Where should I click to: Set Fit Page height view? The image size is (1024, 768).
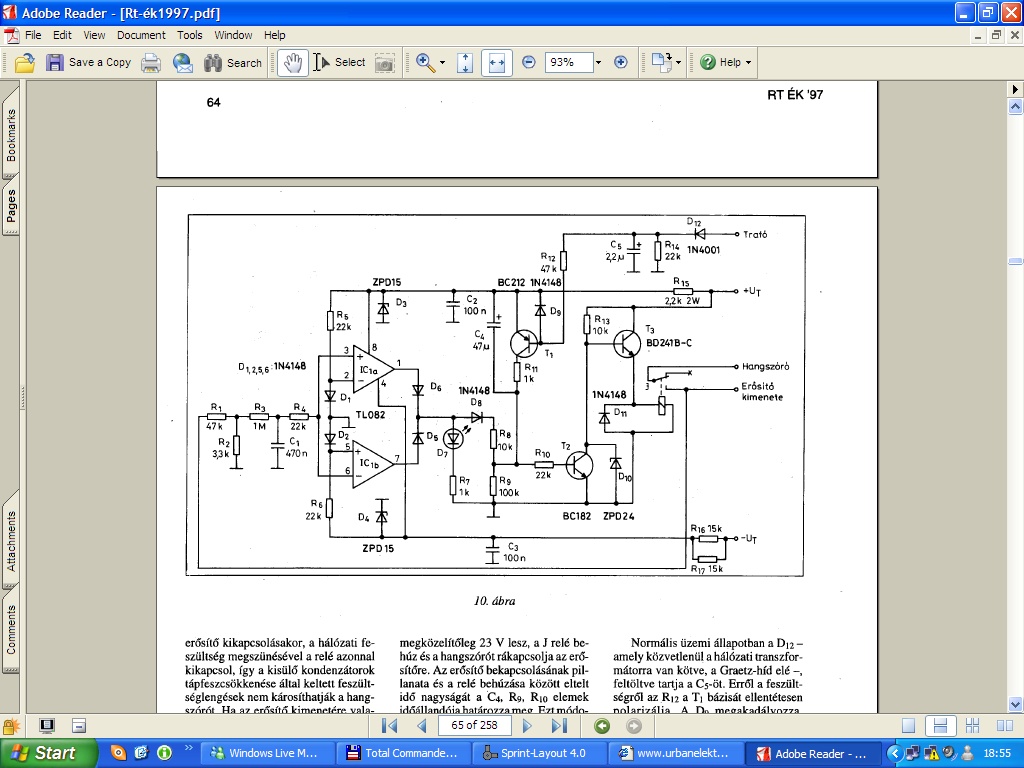(465, 63)
